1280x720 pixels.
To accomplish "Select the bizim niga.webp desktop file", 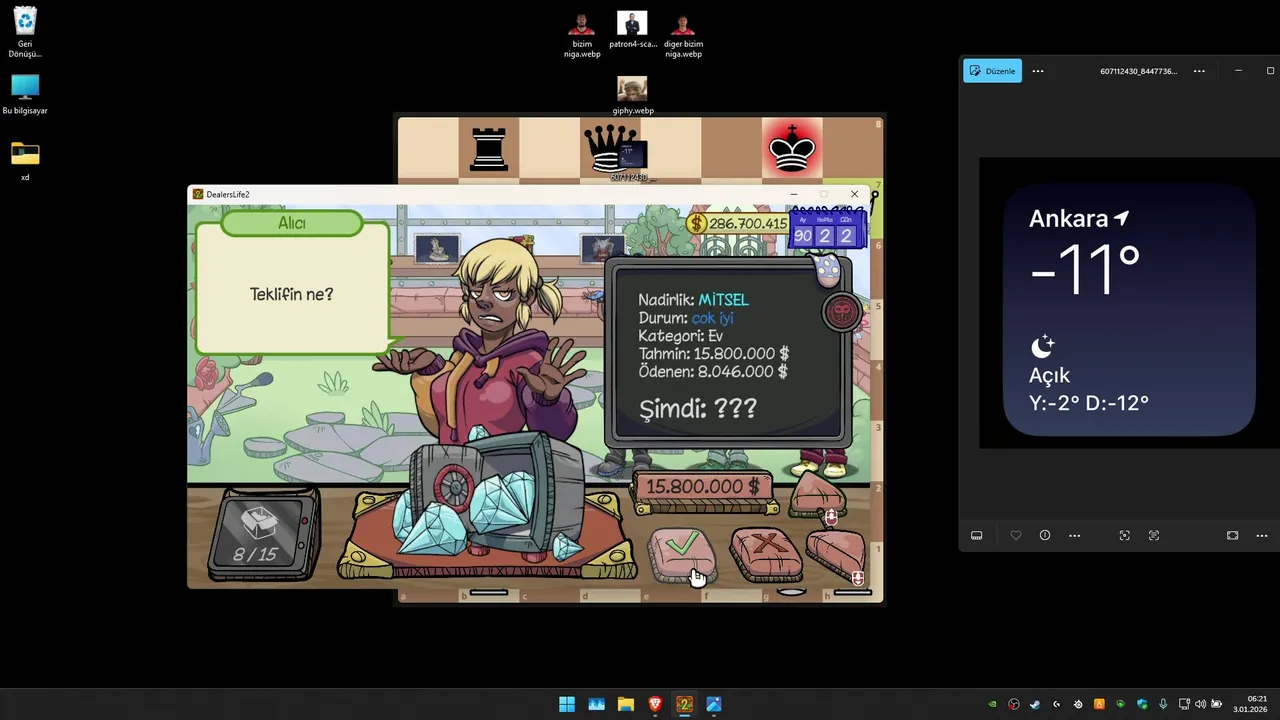I will point(582,35).
